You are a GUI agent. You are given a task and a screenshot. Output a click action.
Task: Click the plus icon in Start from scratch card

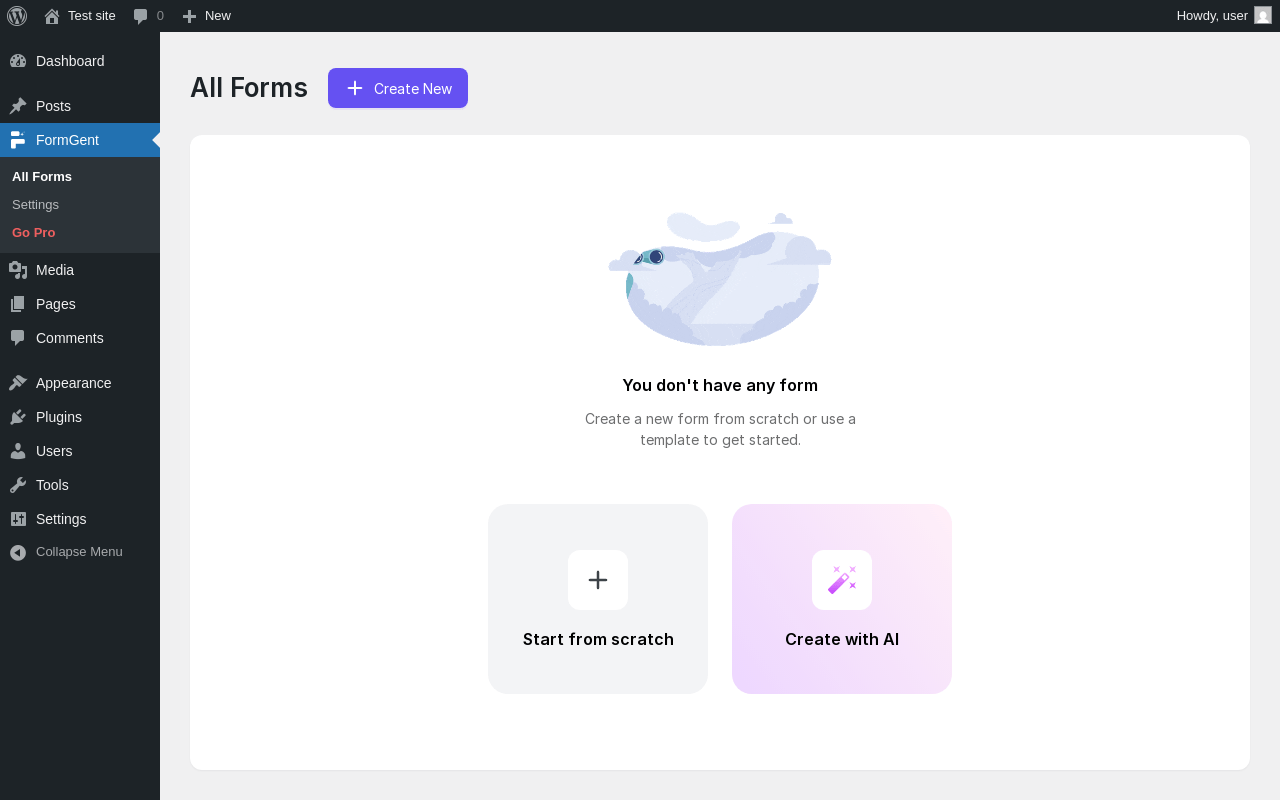pyautogui.click(x=598, y=580)
